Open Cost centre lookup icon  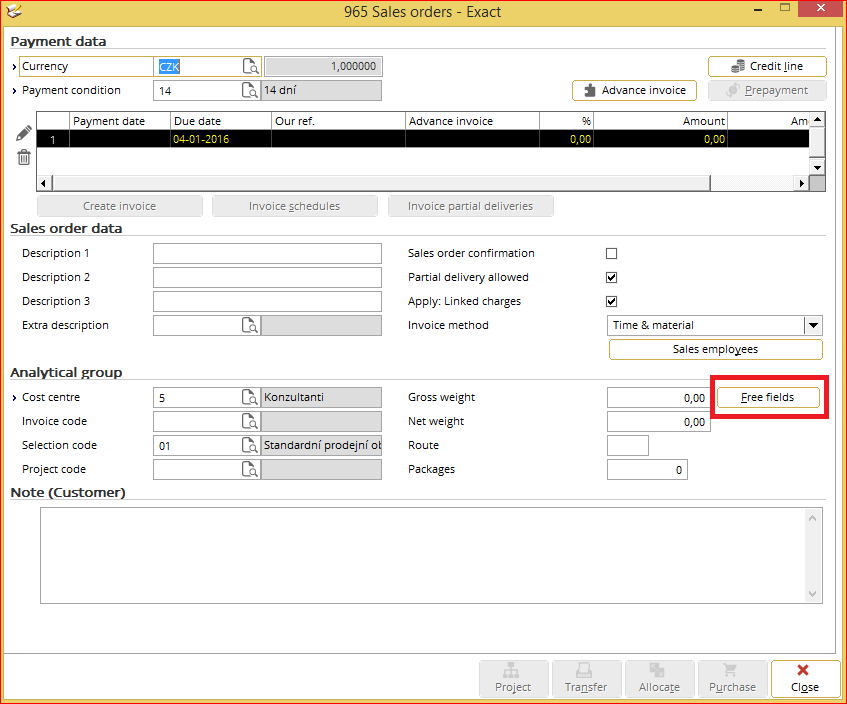click(x=250, y=398)
